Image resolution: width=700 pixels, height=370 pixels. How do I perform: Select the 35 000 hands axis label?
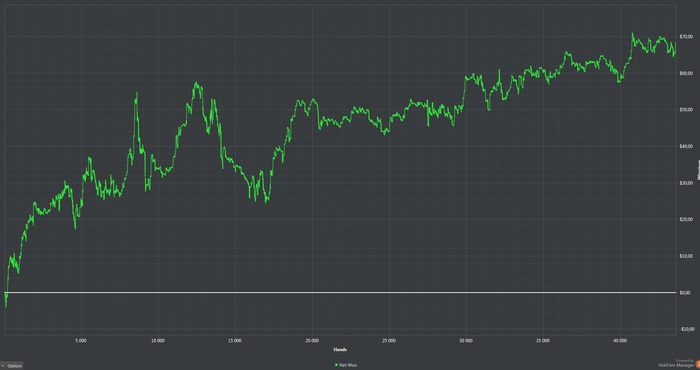pyautogui.click(x=543, y=341)
